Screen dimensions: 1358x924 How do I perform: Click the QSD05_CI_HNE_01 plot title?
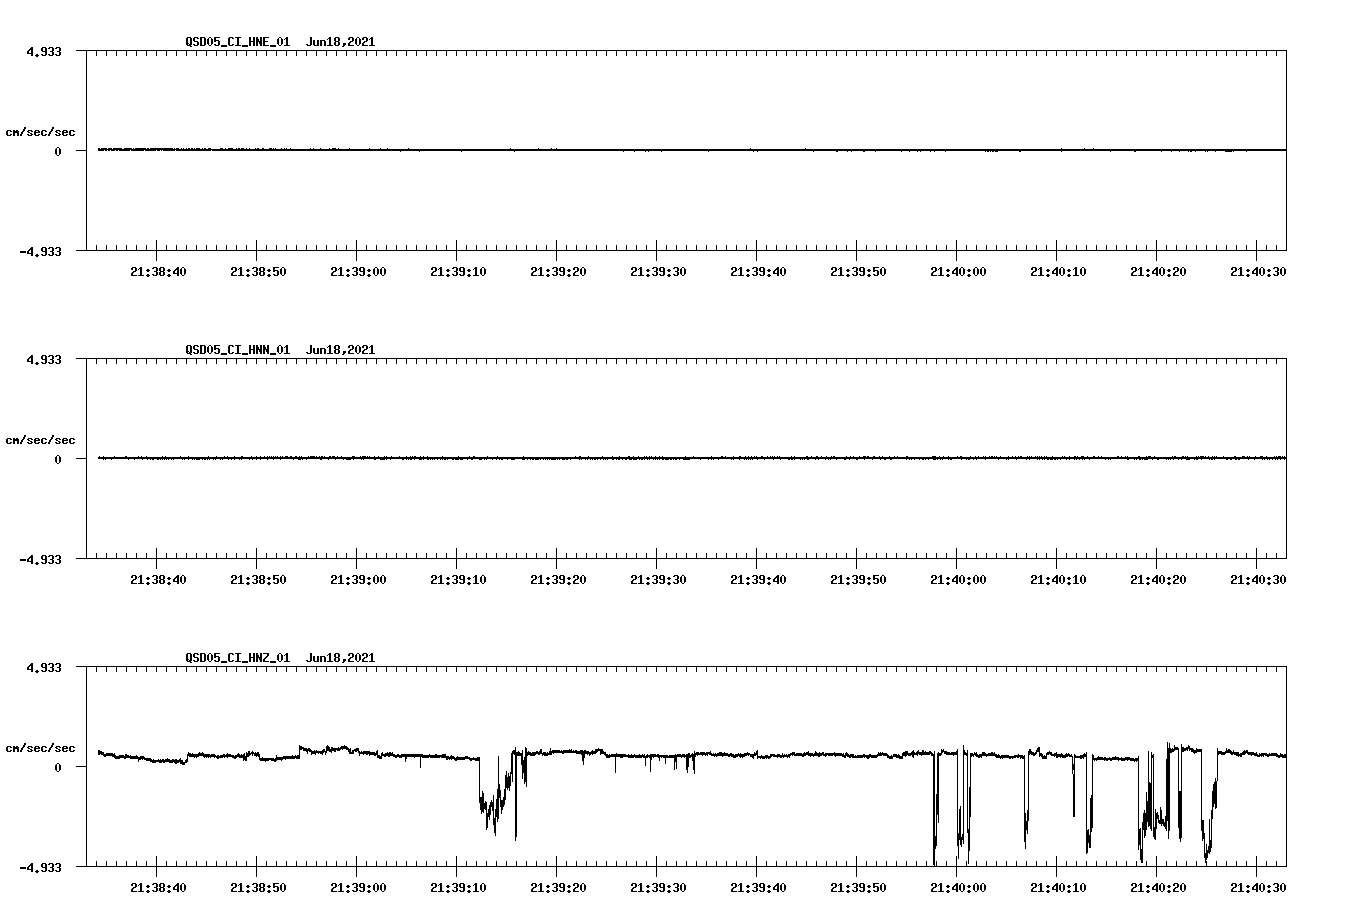(x=280, y=42)
